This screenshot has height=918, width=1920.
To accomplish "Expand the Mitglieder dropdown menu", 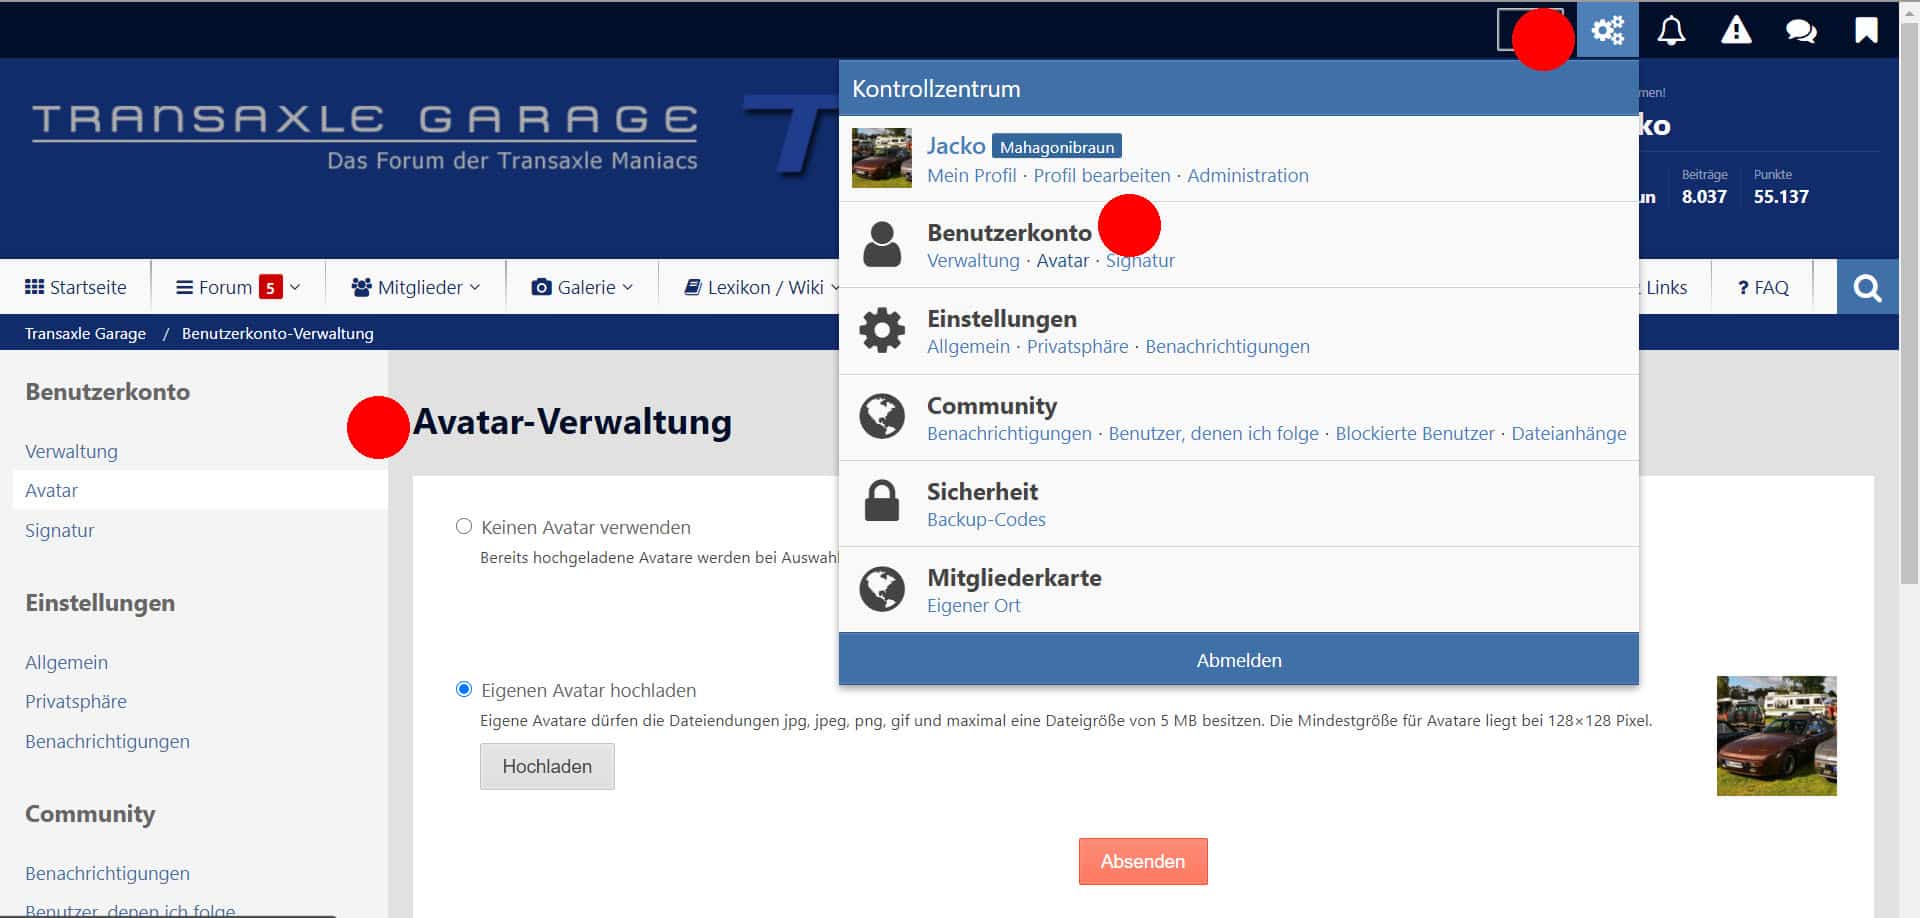I will [x=416, y=288].
